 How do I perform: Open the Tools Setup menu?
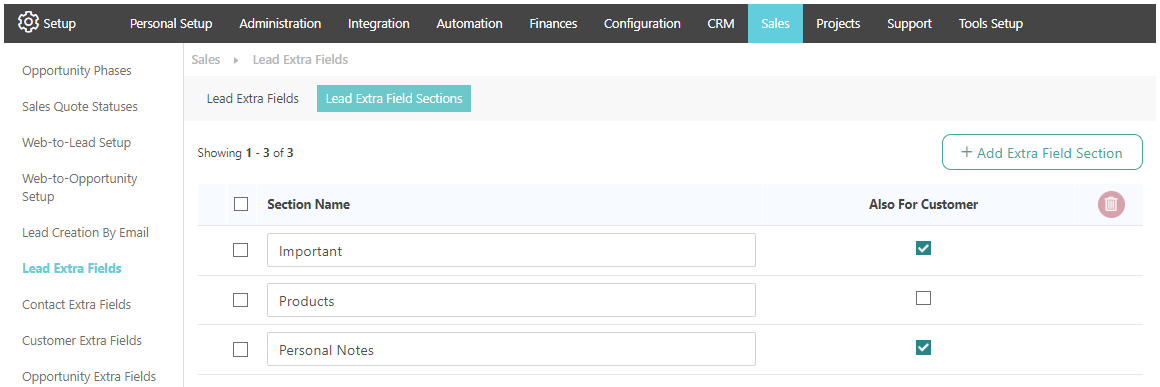991,23
